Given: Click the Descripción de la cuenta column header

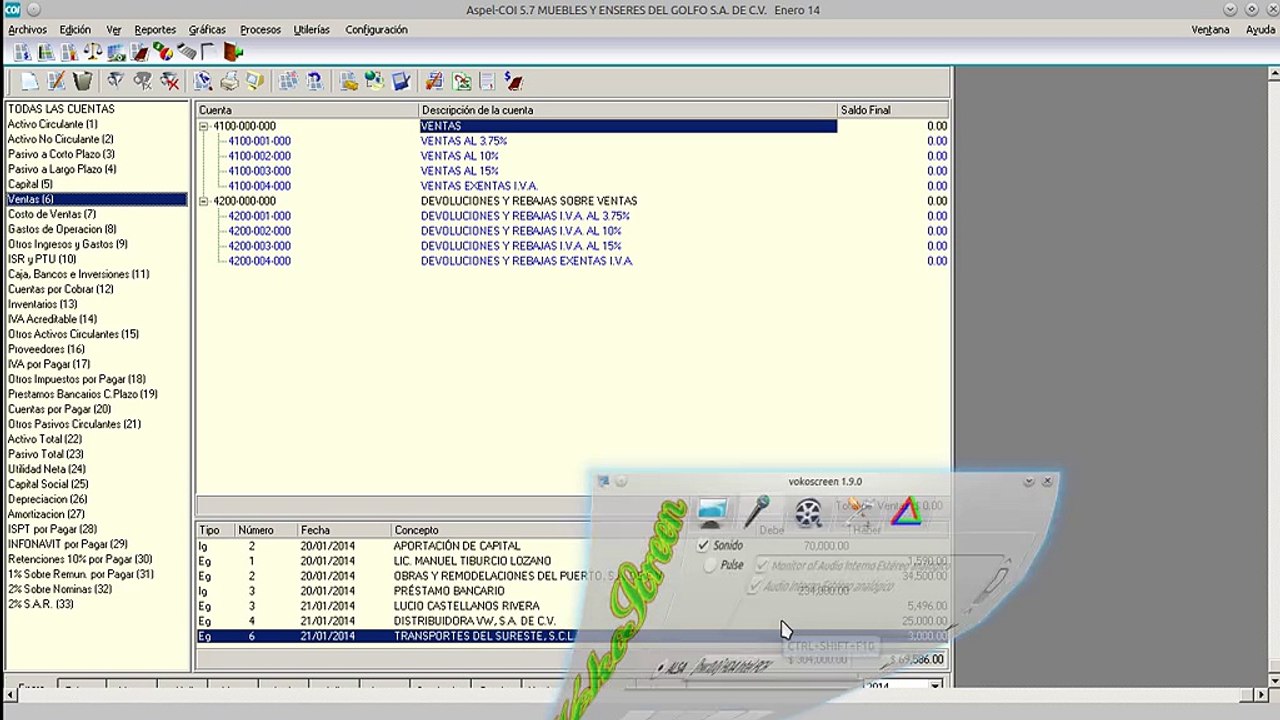Looking at the screenshot, I should pyautogui.click(x=628, y=110).
